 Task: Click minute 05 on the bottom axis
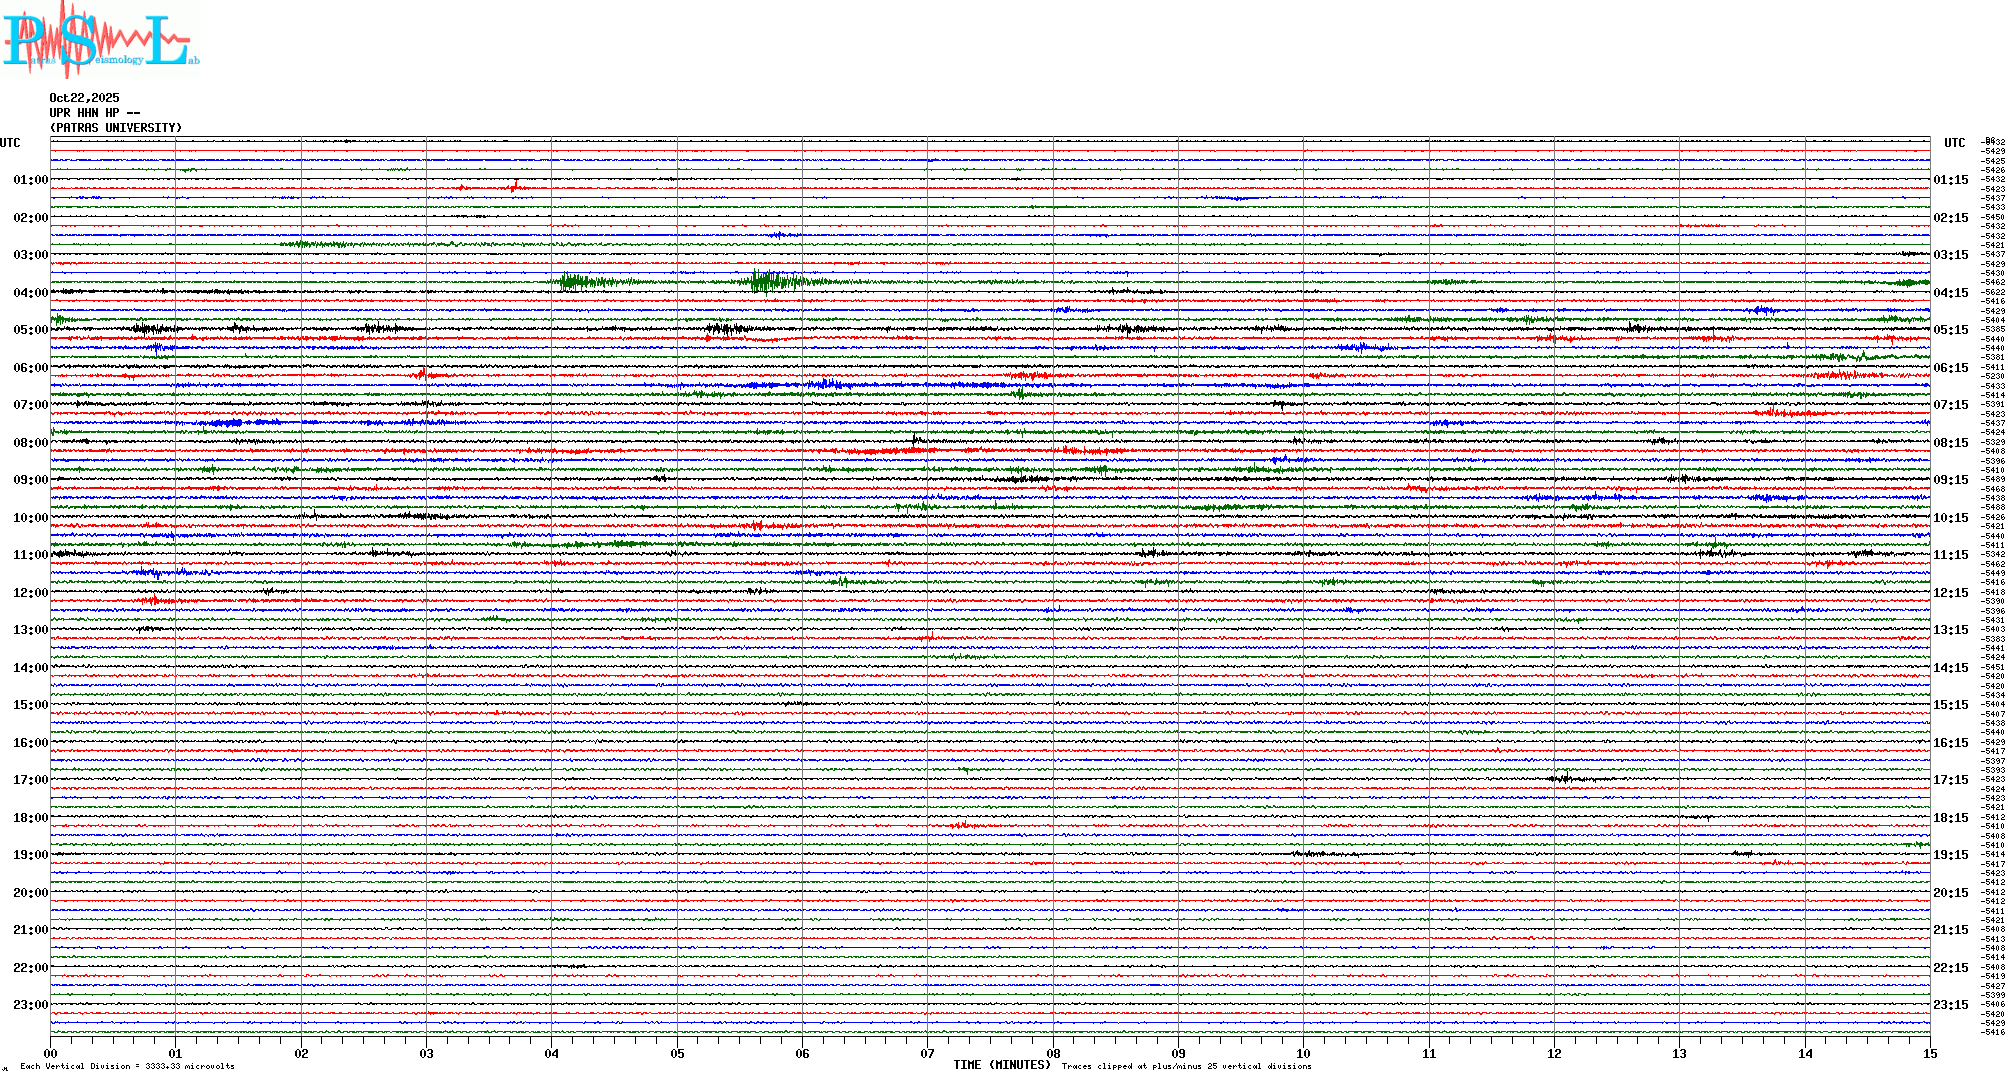click(677, 1054)
